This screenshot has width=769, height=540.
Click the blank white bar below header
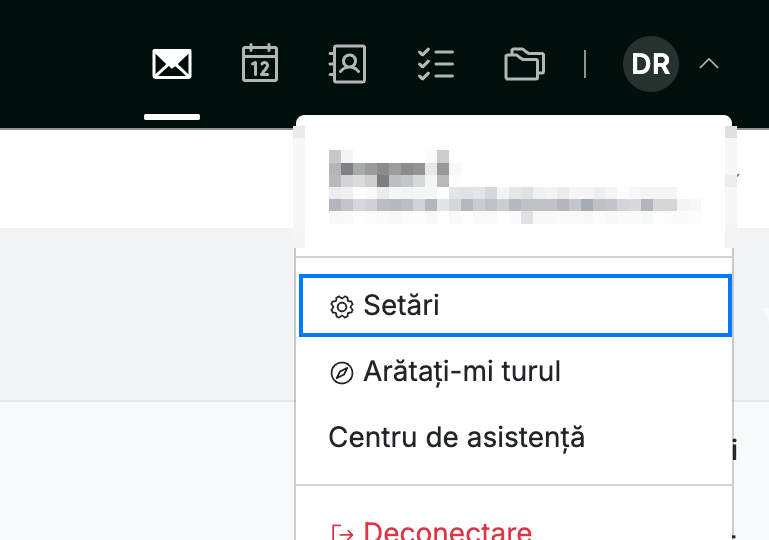pyautogui.click(x=147, y=179)
